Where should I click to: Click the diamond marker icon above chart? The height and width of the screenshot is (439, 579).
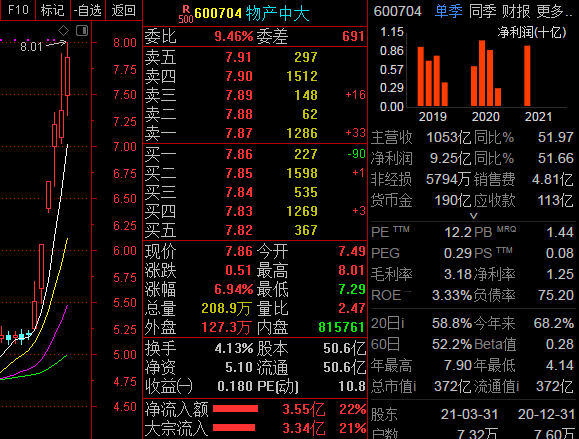(64, 31)
